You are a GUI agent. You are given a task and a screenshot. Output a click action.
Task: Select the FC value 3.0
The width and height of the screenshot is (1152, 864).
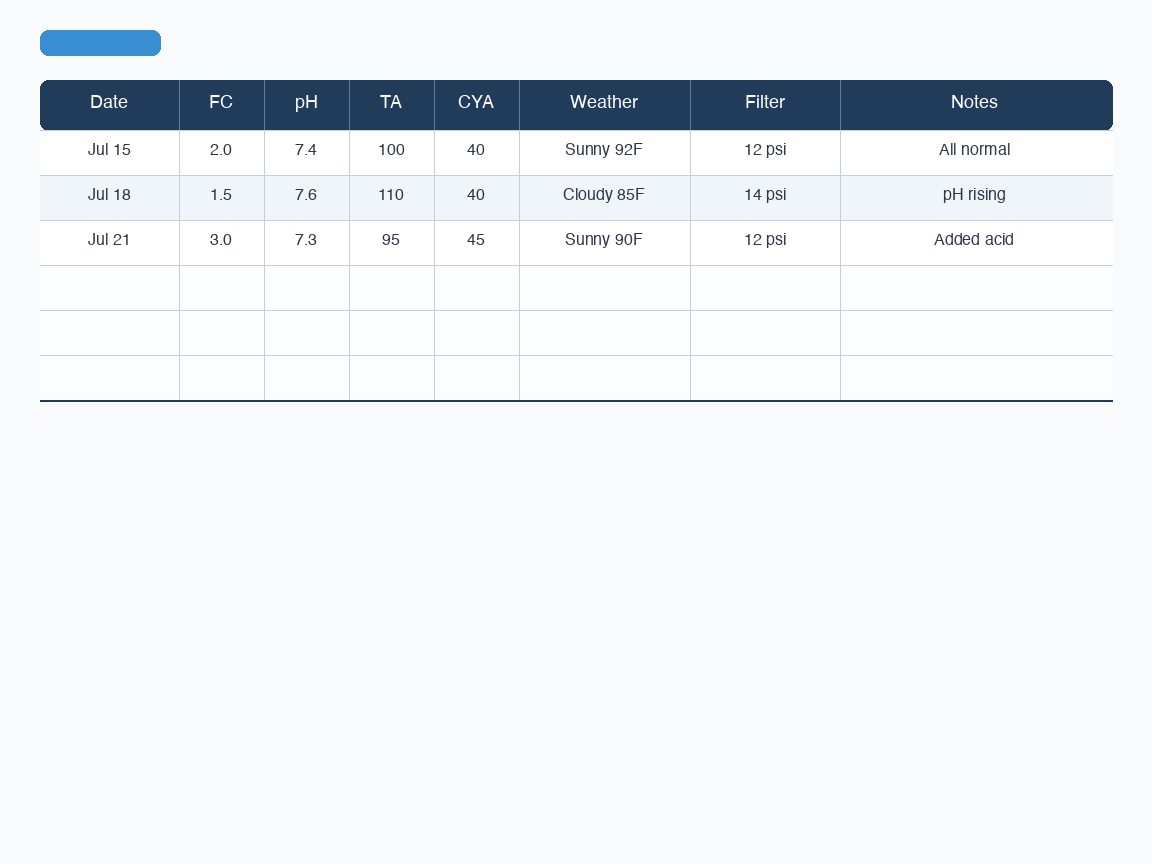pos(222,243)
